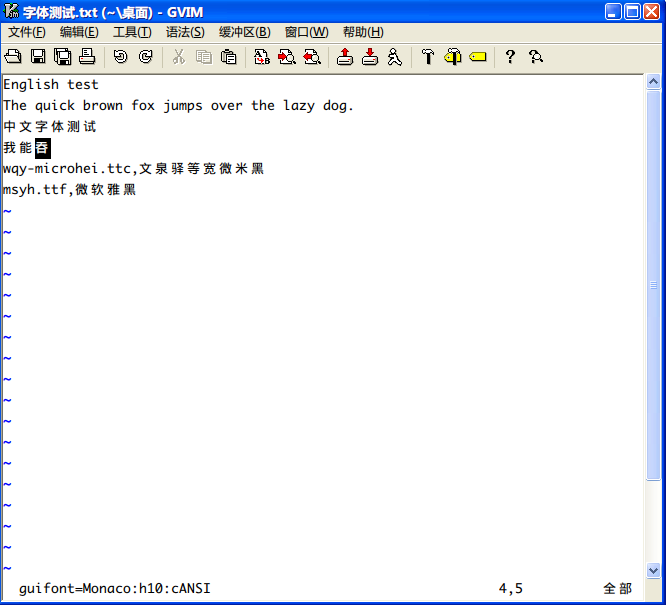The width and height of the screenshot is (666, 605).
Task: Click the text 'wqy-microhei.ttc'
Action: (x=67, y=169)
